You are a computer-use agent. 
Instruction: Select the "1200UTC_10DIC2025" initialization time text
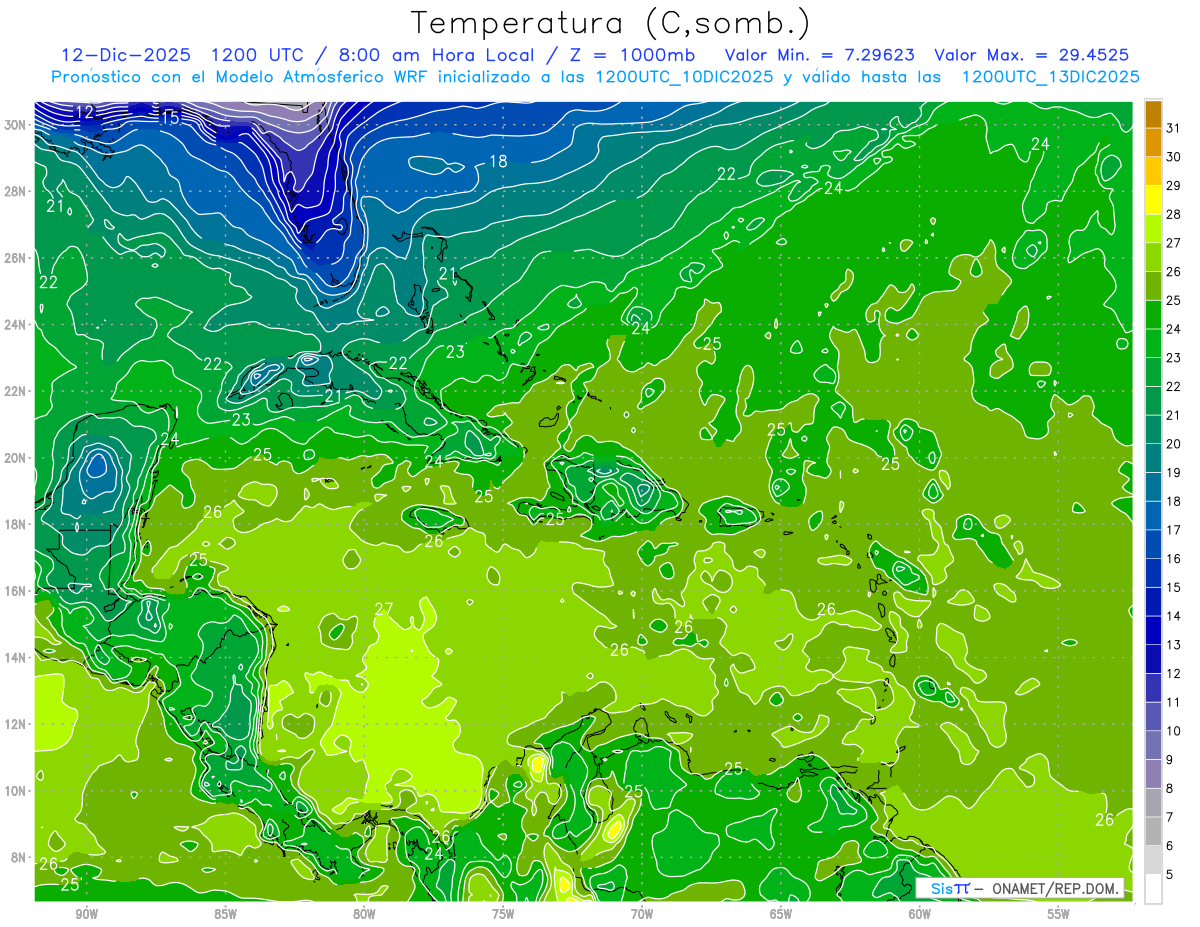pos(684,77)
